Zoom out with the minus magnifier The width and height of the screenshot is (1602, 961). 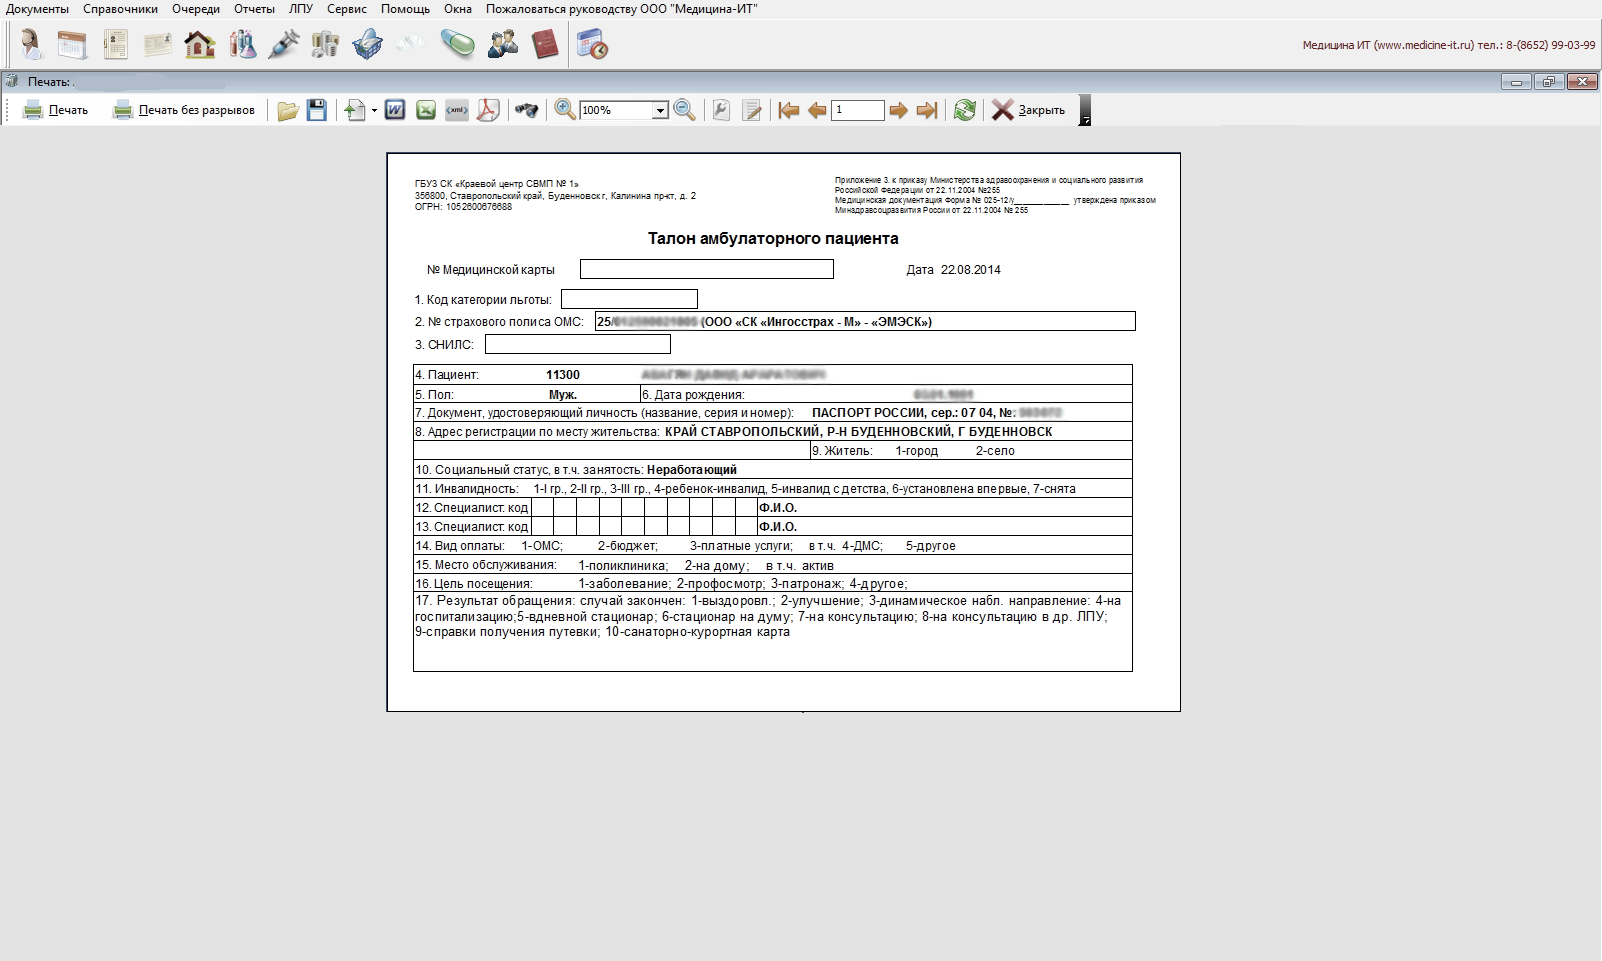685,110
